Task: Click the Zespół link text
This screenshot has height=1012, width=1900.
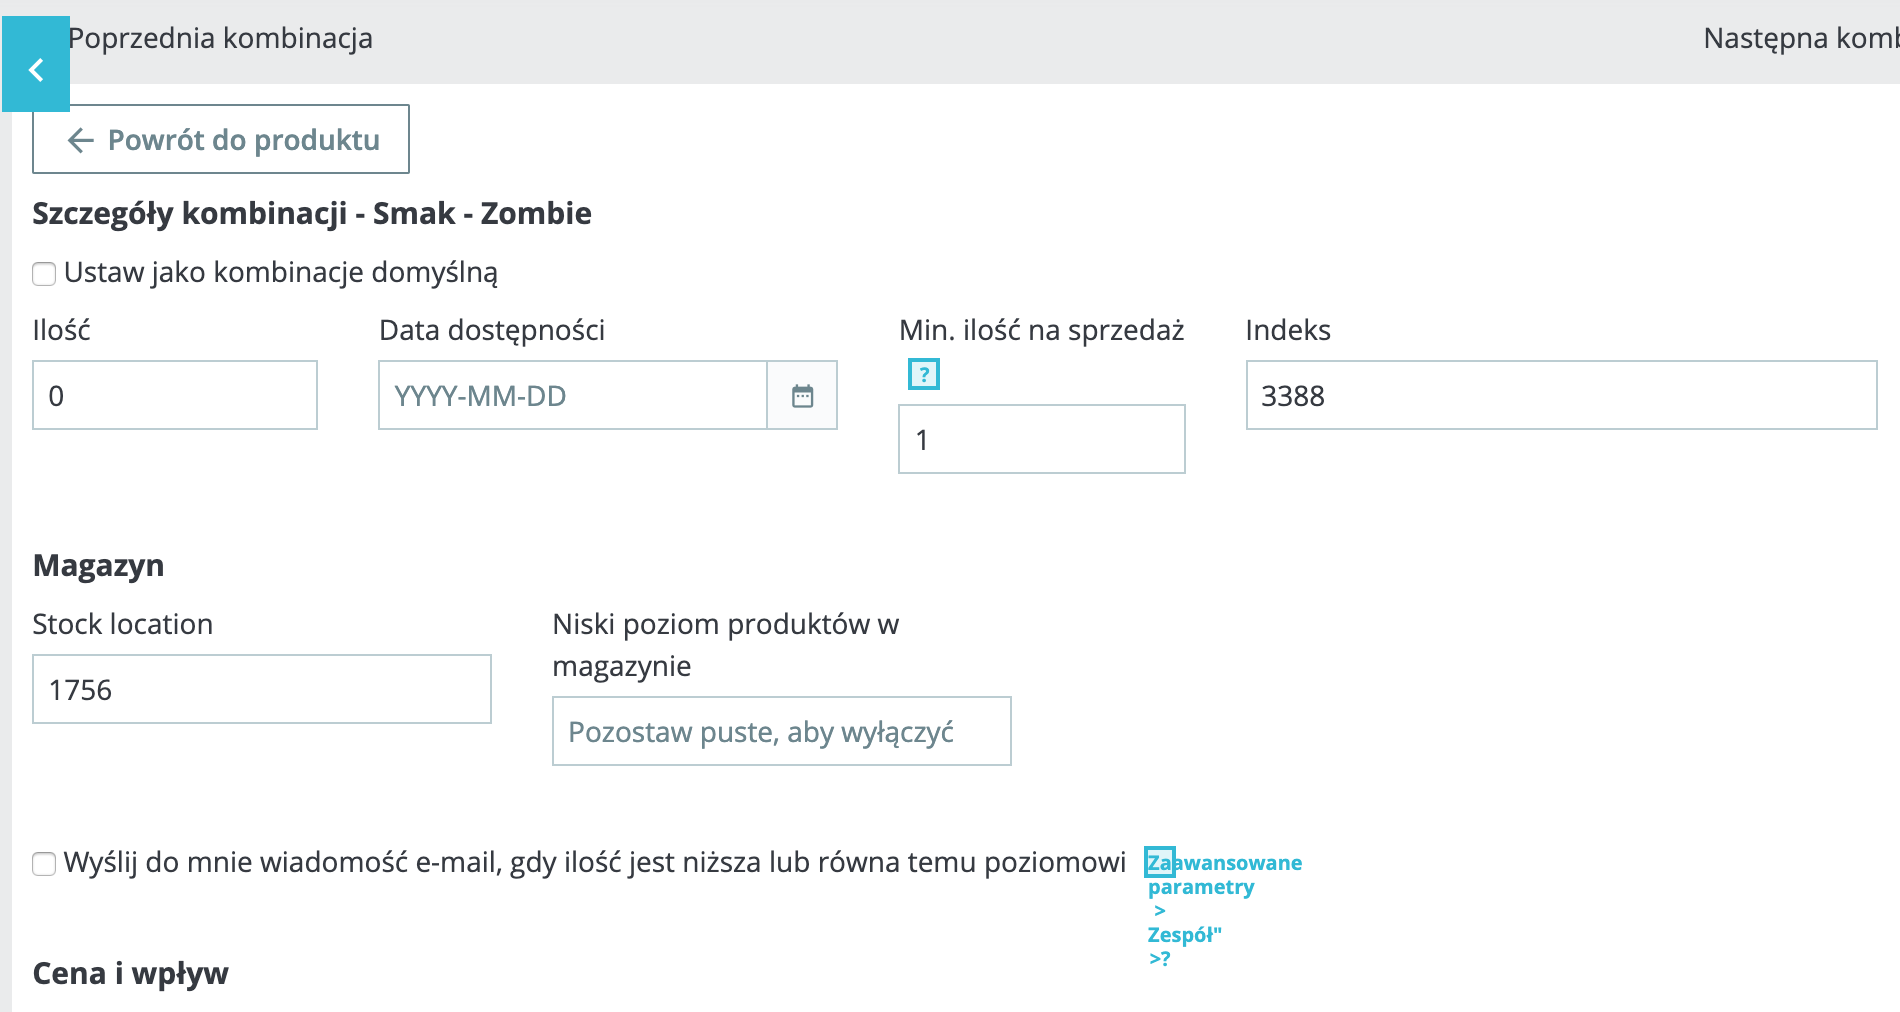Action: (1184, 935)
